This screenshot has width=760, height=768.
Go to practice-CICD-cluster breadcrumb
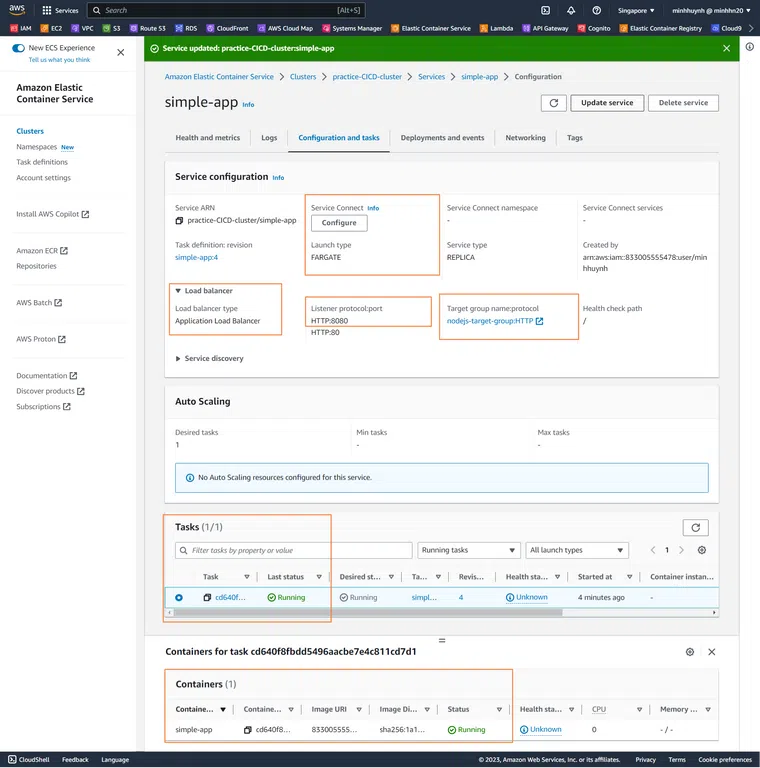point(367,77)
